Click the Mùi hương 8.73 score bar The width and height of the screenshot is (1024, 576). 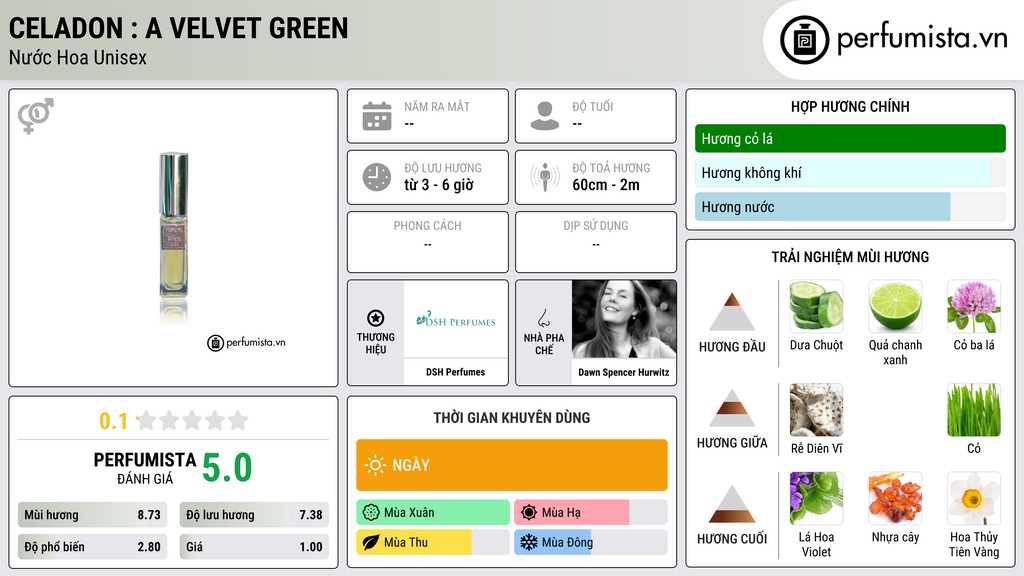[x=92, y=515]
